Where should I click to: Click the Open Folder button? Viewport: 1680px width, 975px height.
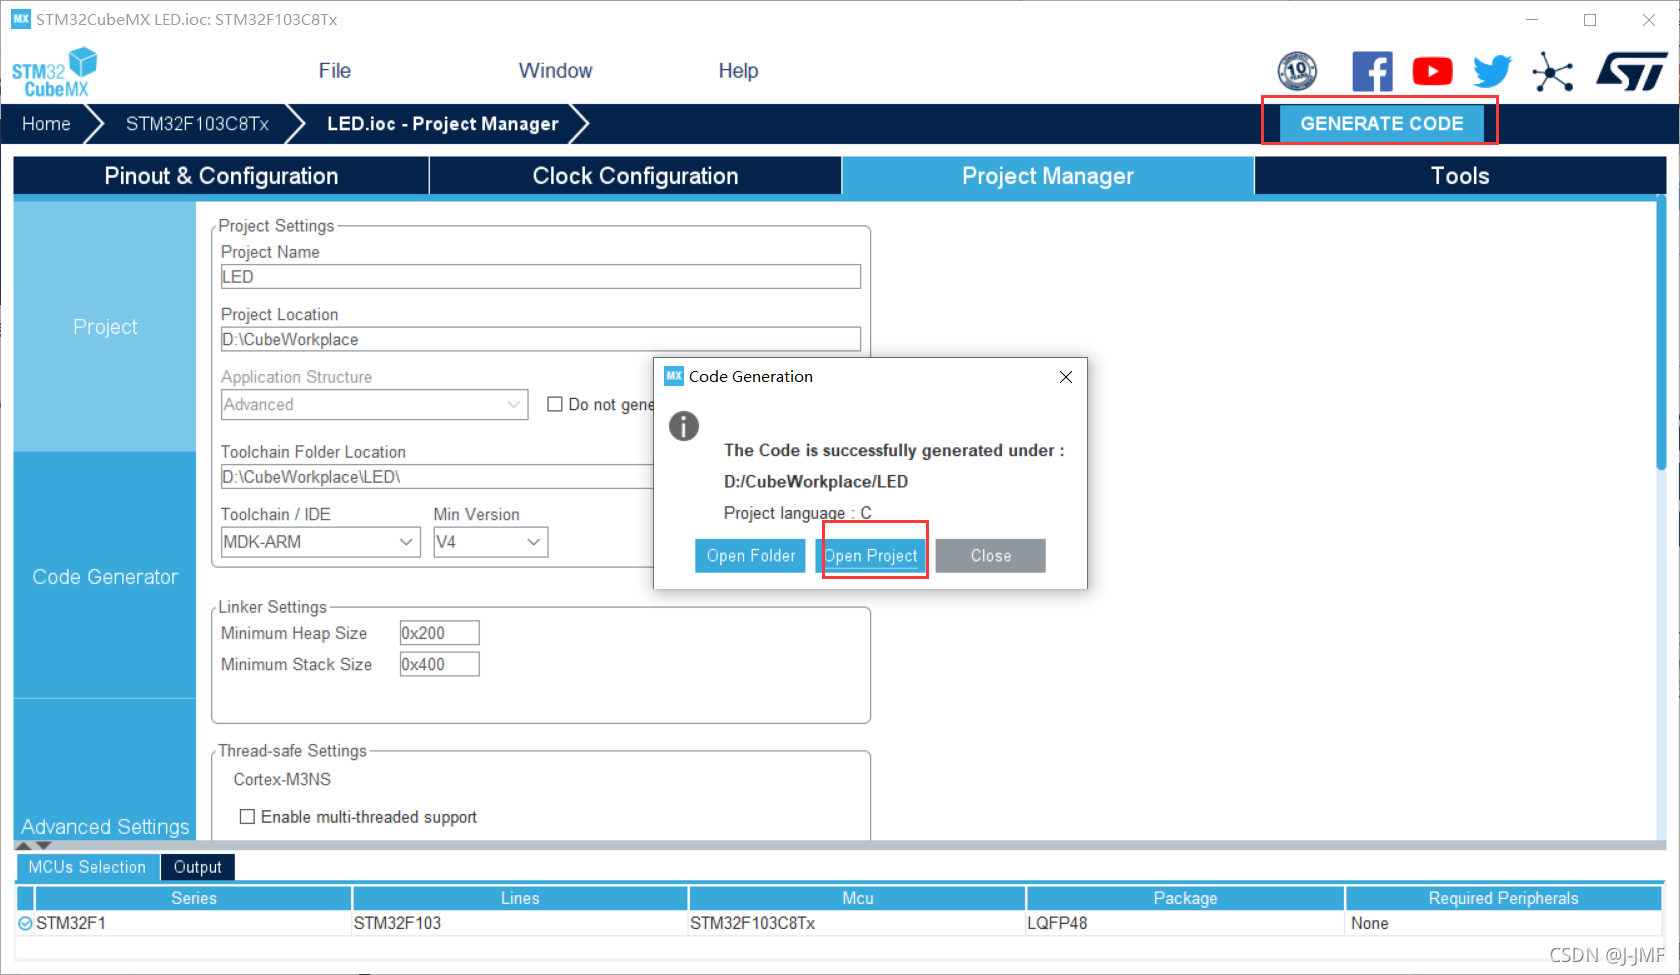point(750,556)
